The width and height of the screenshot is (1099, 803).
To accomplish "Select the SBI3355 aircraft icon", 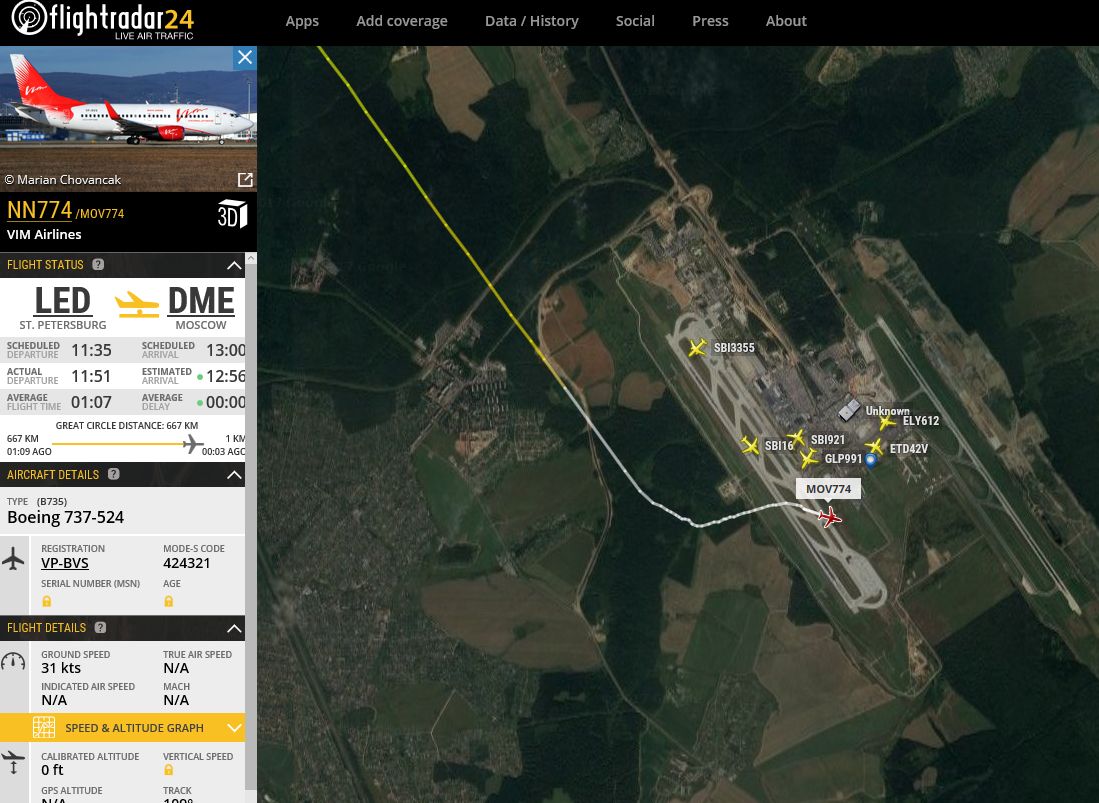I will pos(697,348).
